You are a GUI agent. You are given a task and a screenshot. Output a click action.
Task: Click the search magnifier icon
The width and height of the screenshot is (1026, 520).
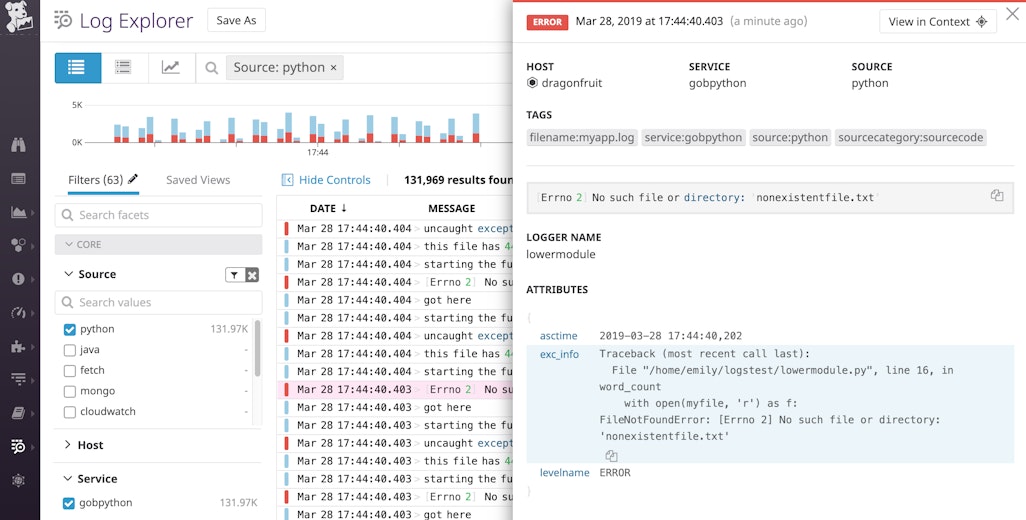coord(211,68)
